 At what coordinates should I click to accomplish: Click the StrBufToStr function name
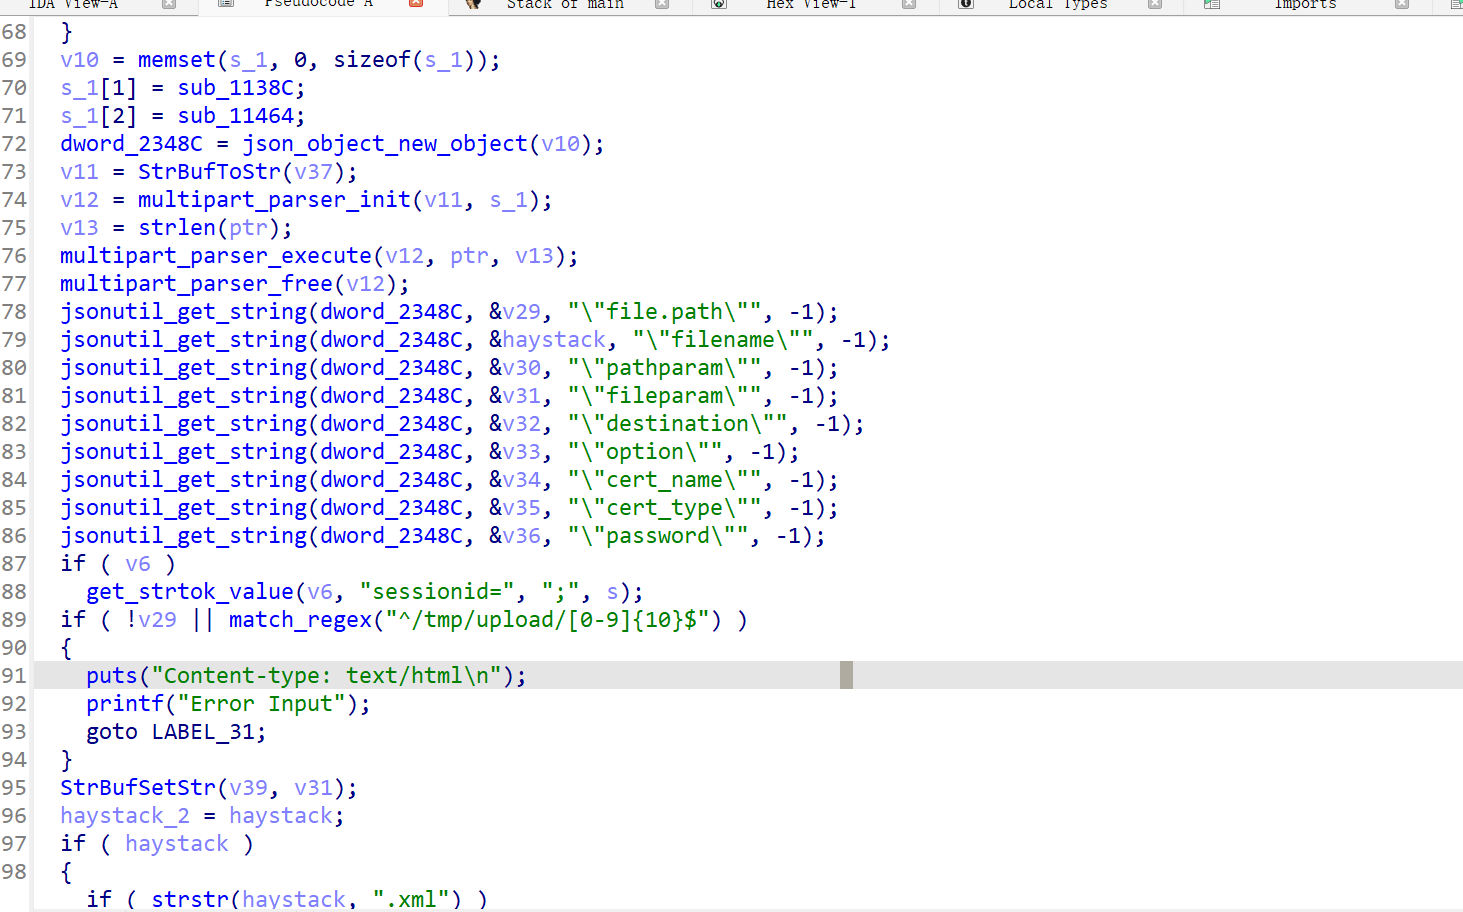click(209, 172)
